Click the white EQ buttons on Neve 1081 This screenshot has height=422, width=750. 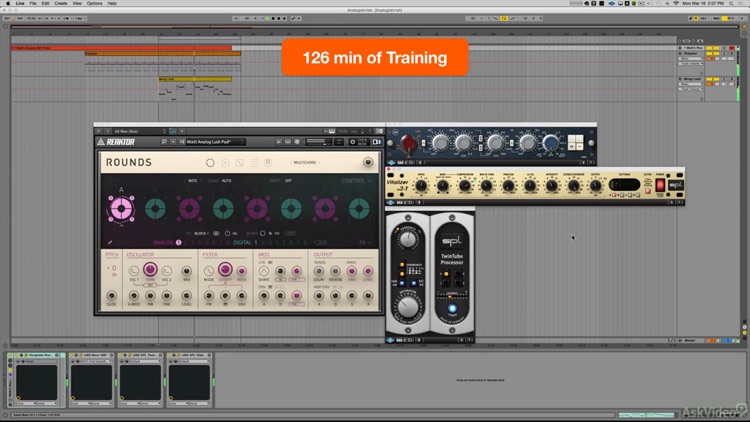pyautogui.click(x=575, y=143)
